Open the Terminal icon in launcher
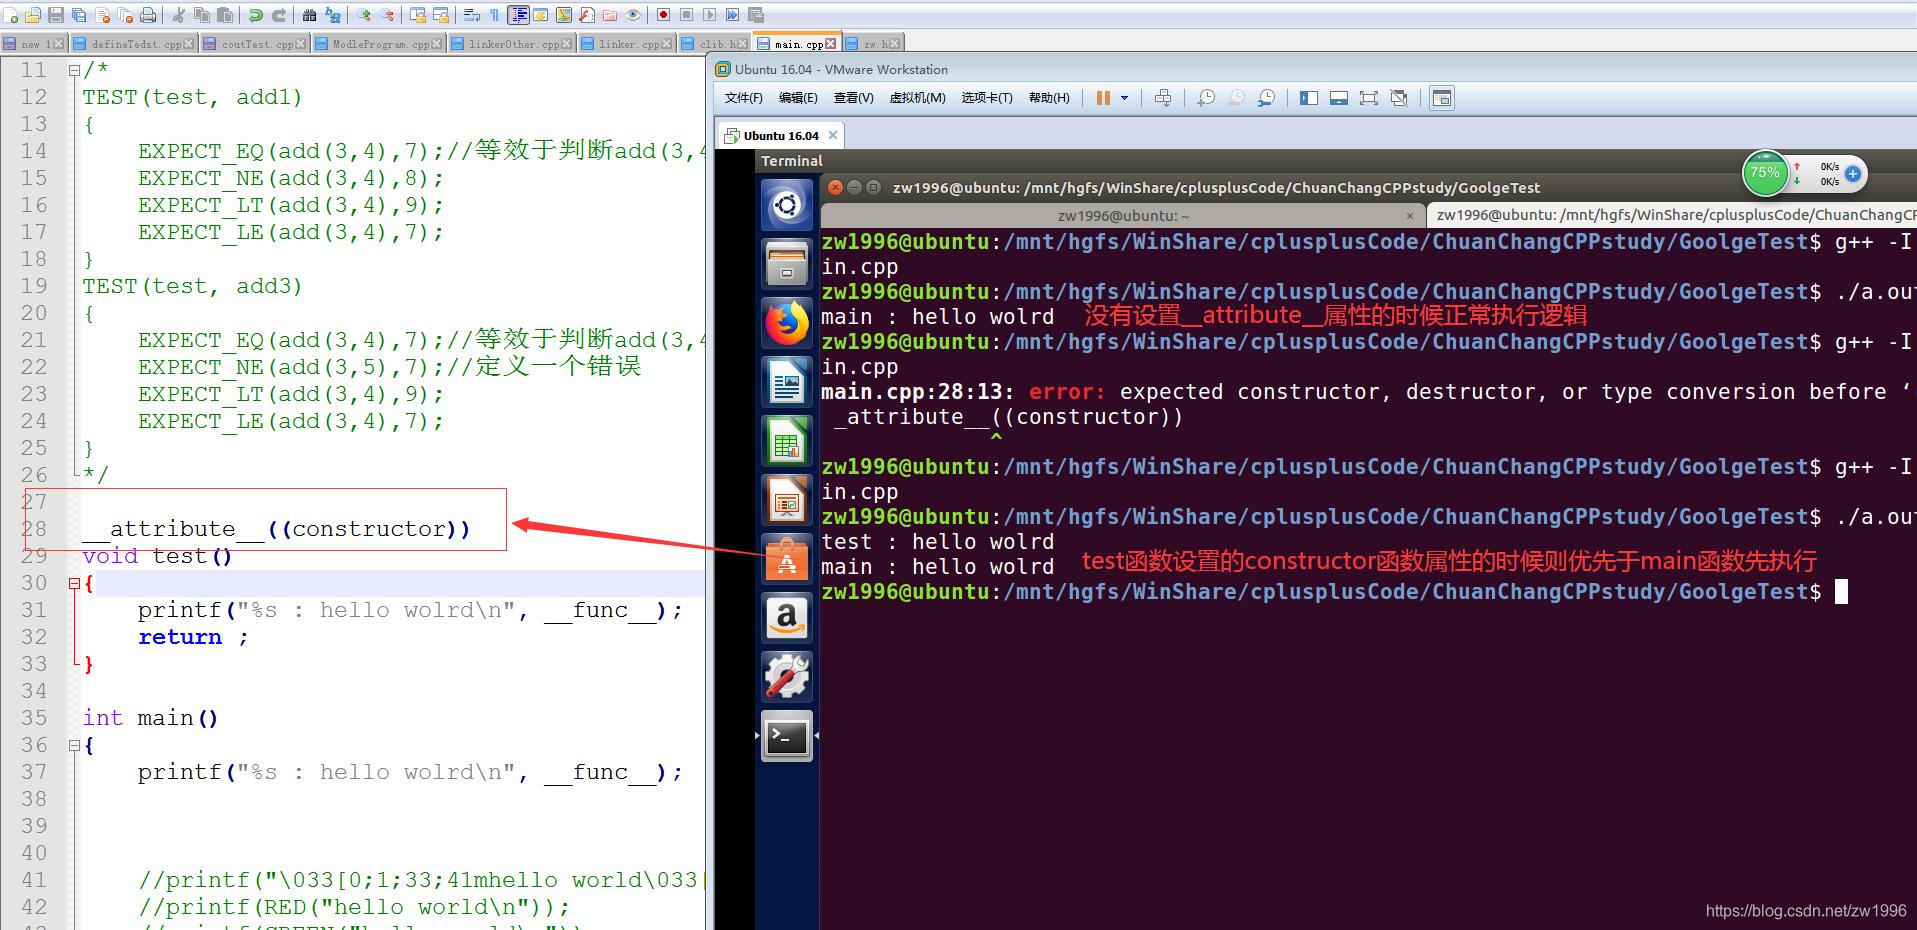Viewport: 1917px width, 930px height. (787, 736)
